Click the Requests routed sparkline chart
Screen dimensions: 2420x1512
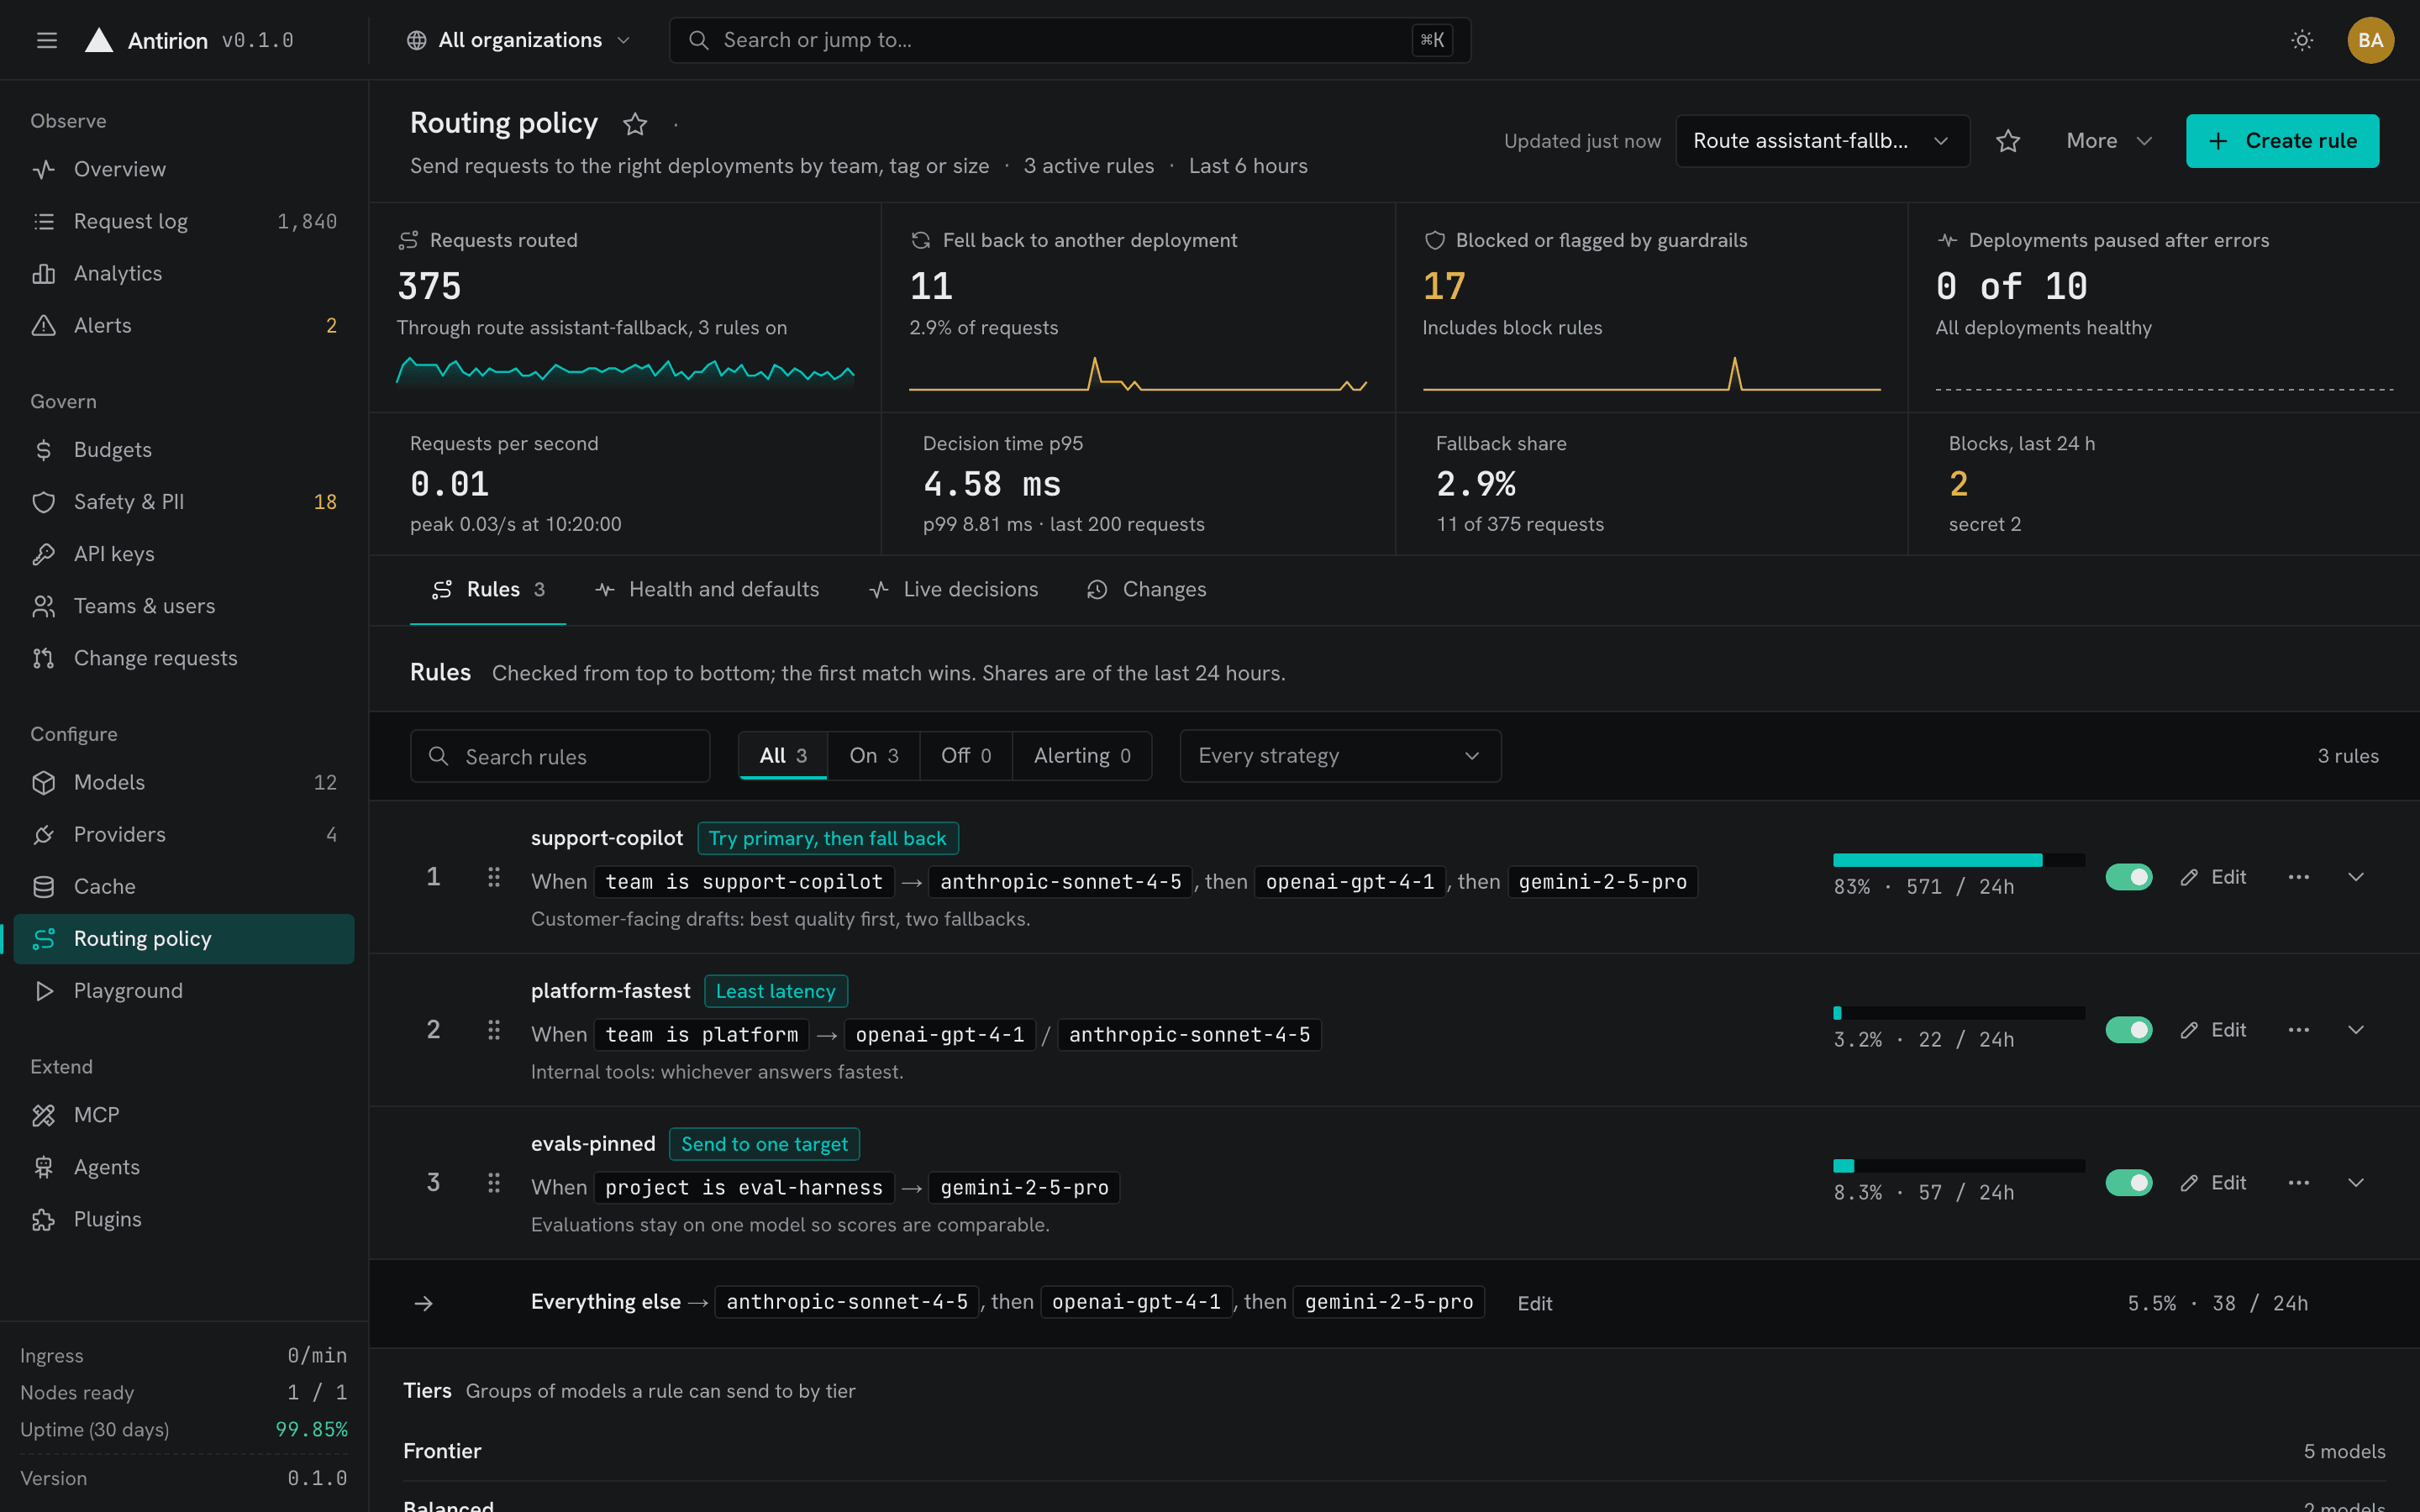pos(625,372)
